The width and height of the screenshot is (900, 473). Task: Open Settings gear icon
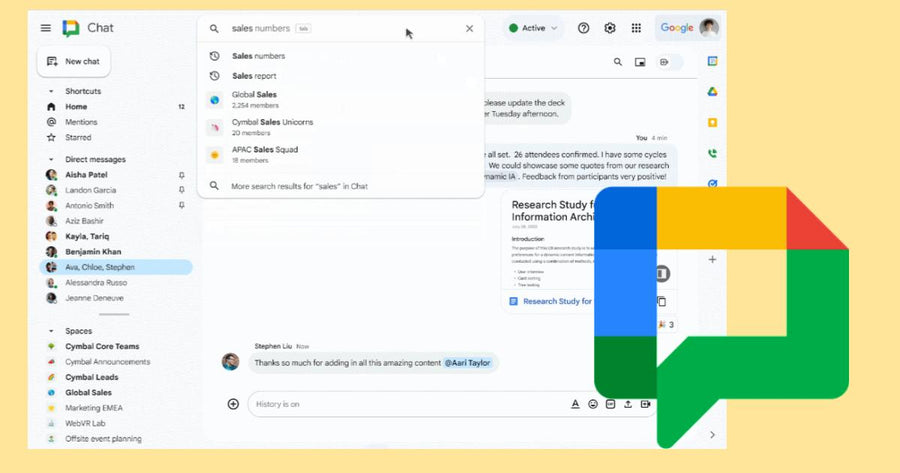(x=610, y=28)
